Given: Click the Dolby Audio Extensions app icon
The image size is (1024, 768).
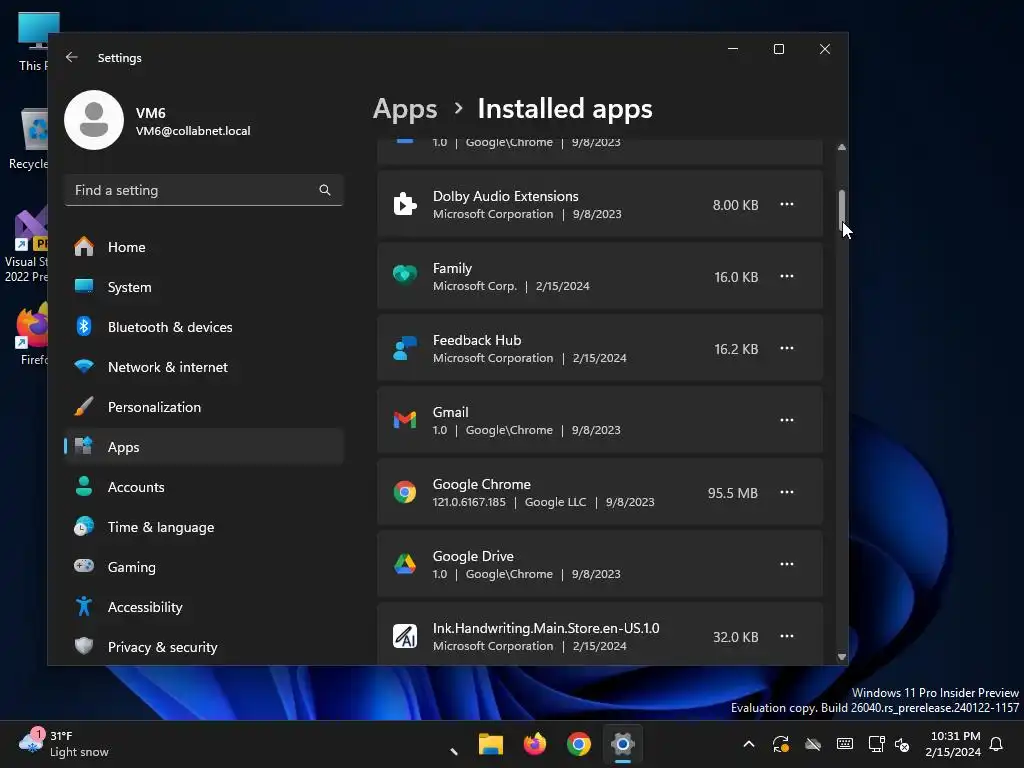Looking at the screenshot, I should pyautogui.click(x=405, y=204).
